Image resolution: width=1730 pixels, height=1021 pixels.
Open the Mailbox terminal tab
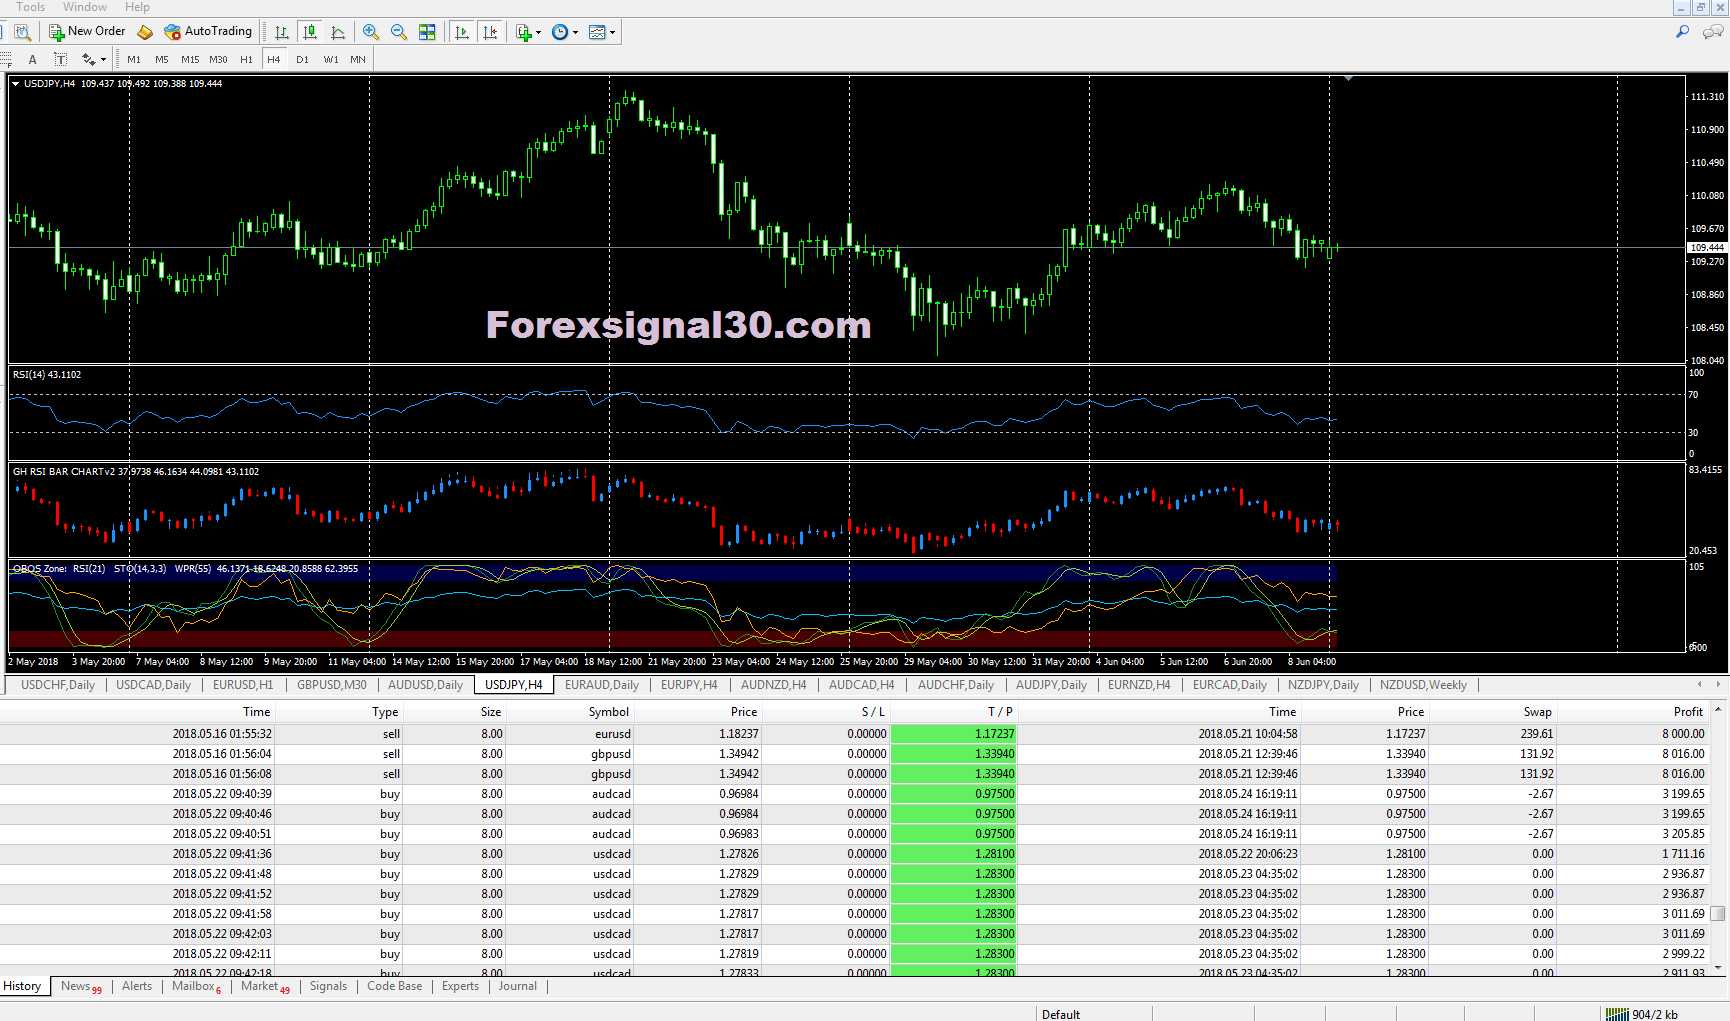click(197, 986)
